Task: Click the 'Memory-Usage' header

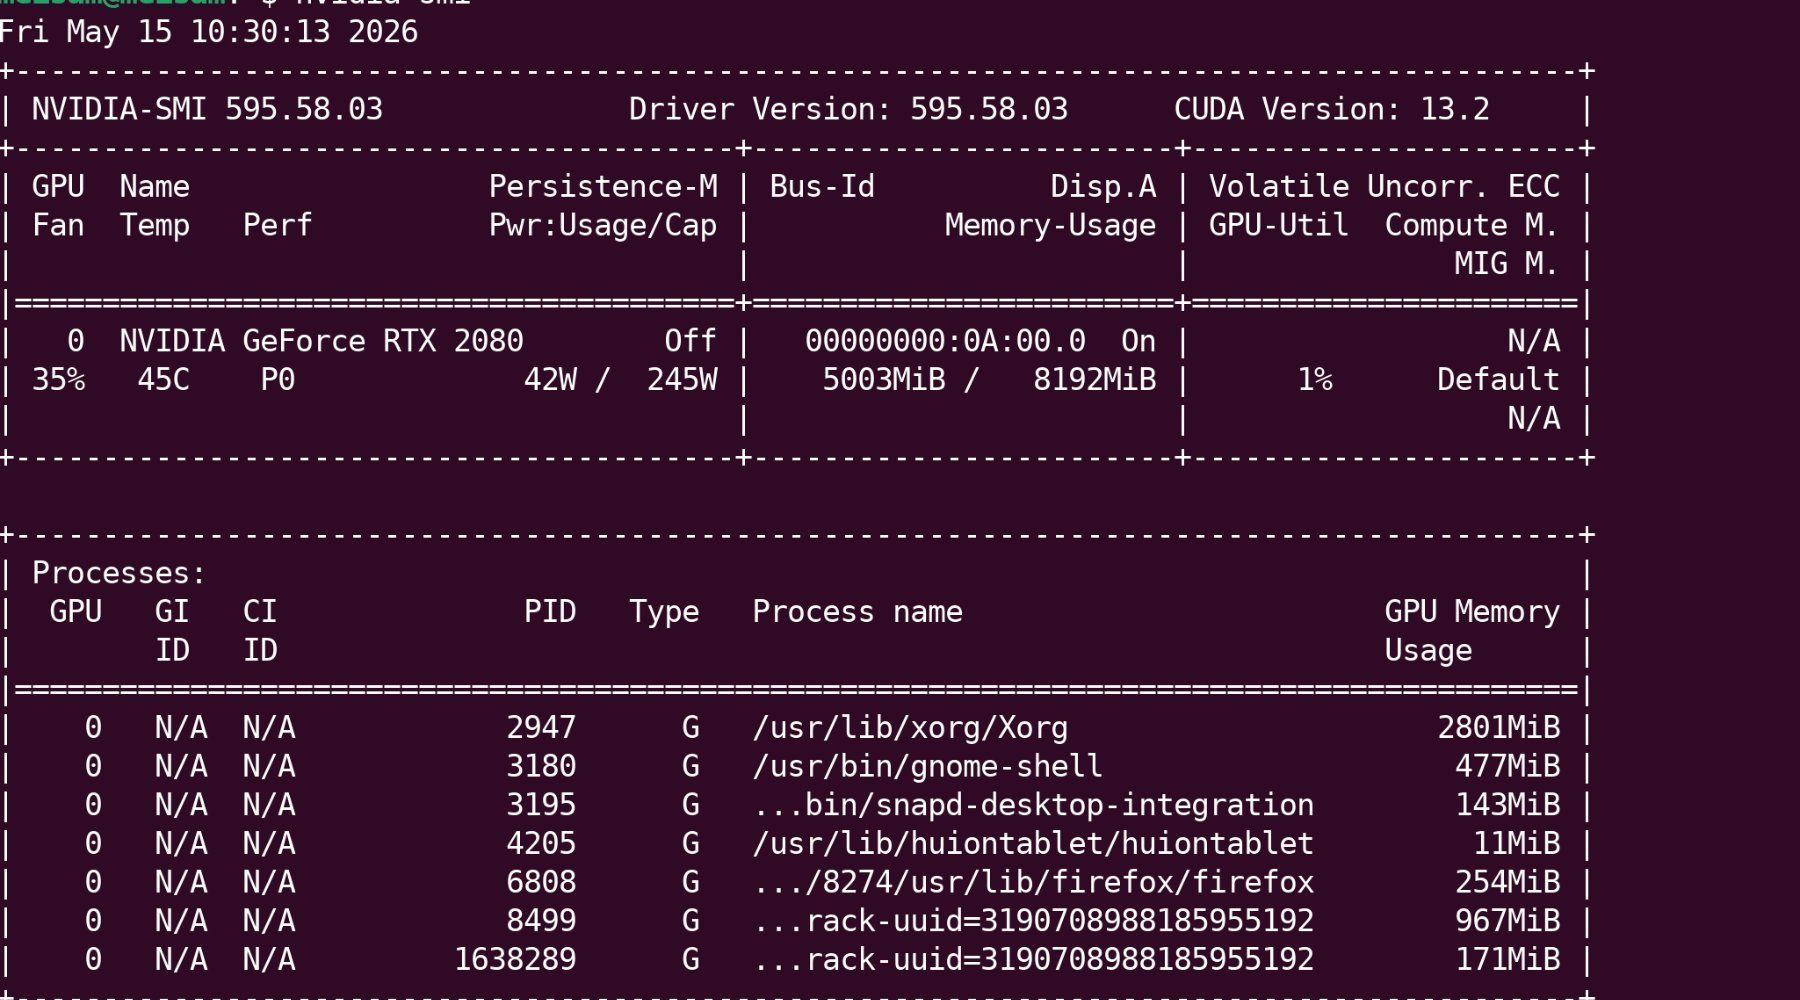Action: [1051, 226]
